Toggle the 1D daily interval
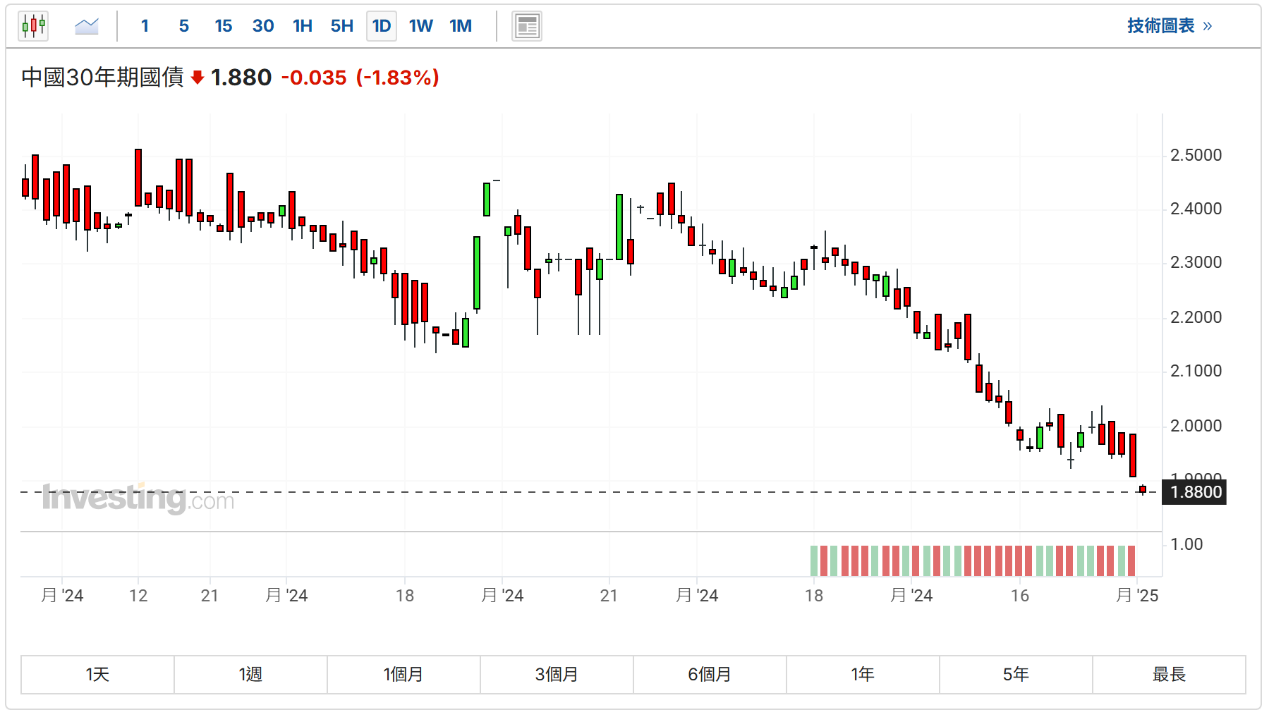The image size is (1269, 717). tap(381, 26)
